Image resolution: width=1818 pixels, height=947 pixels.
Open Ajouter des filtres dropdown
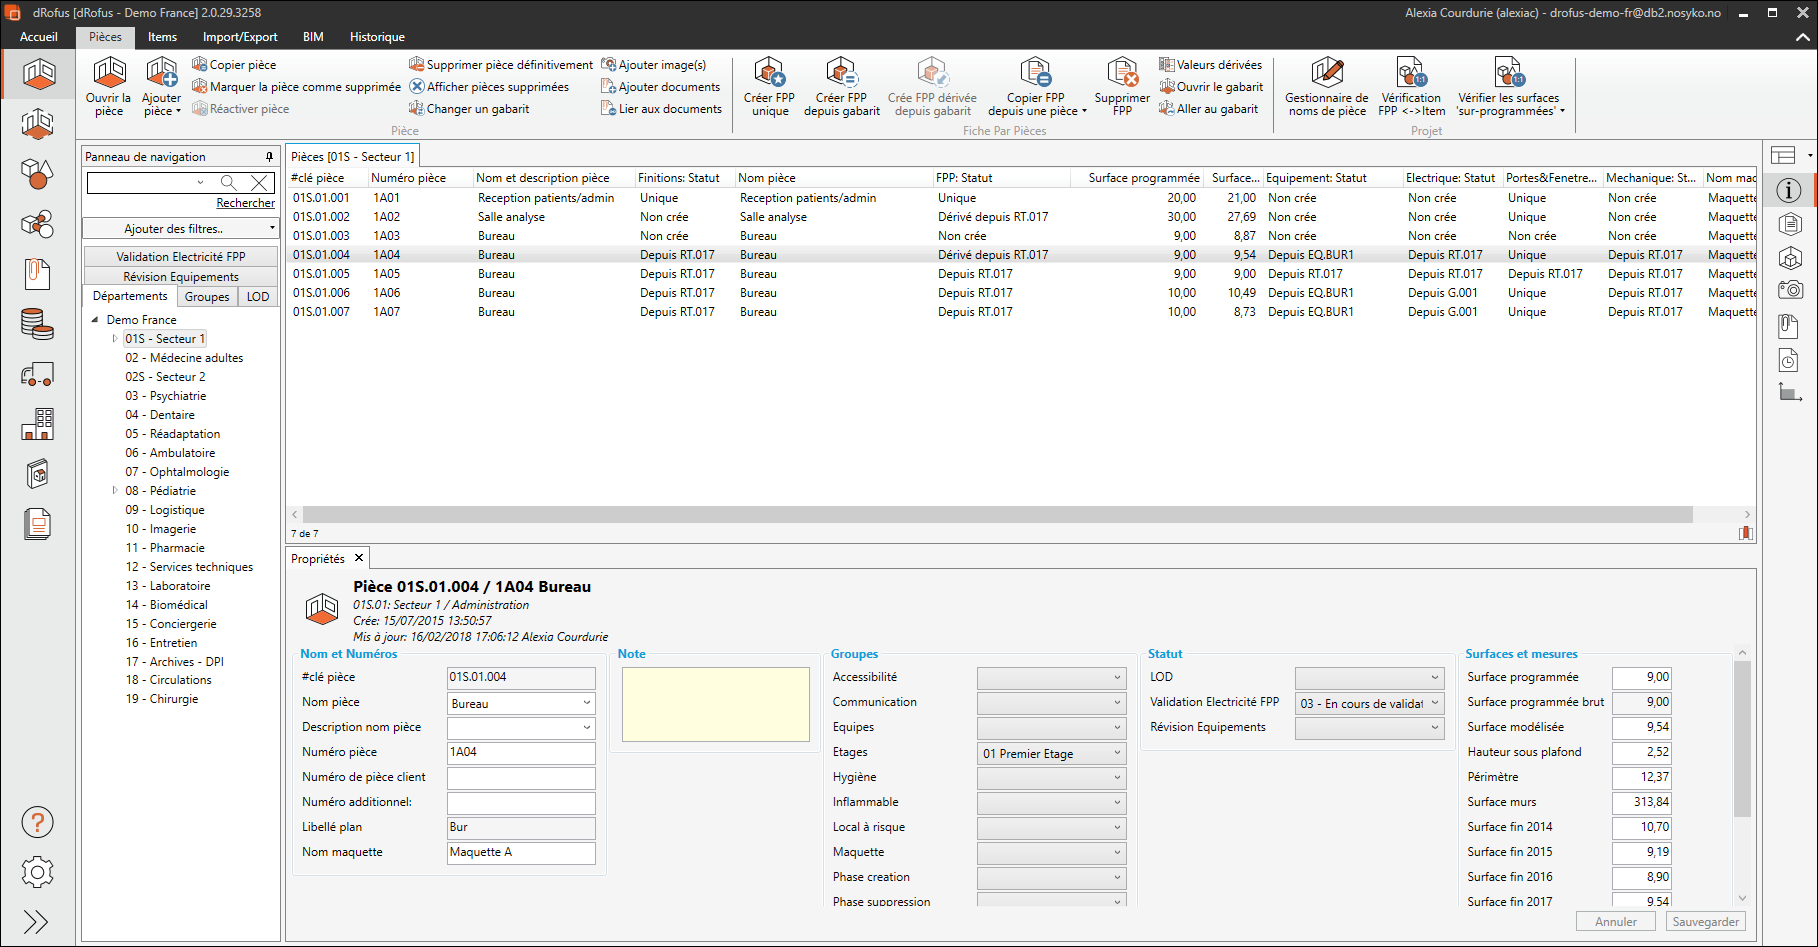click(180, 229)
